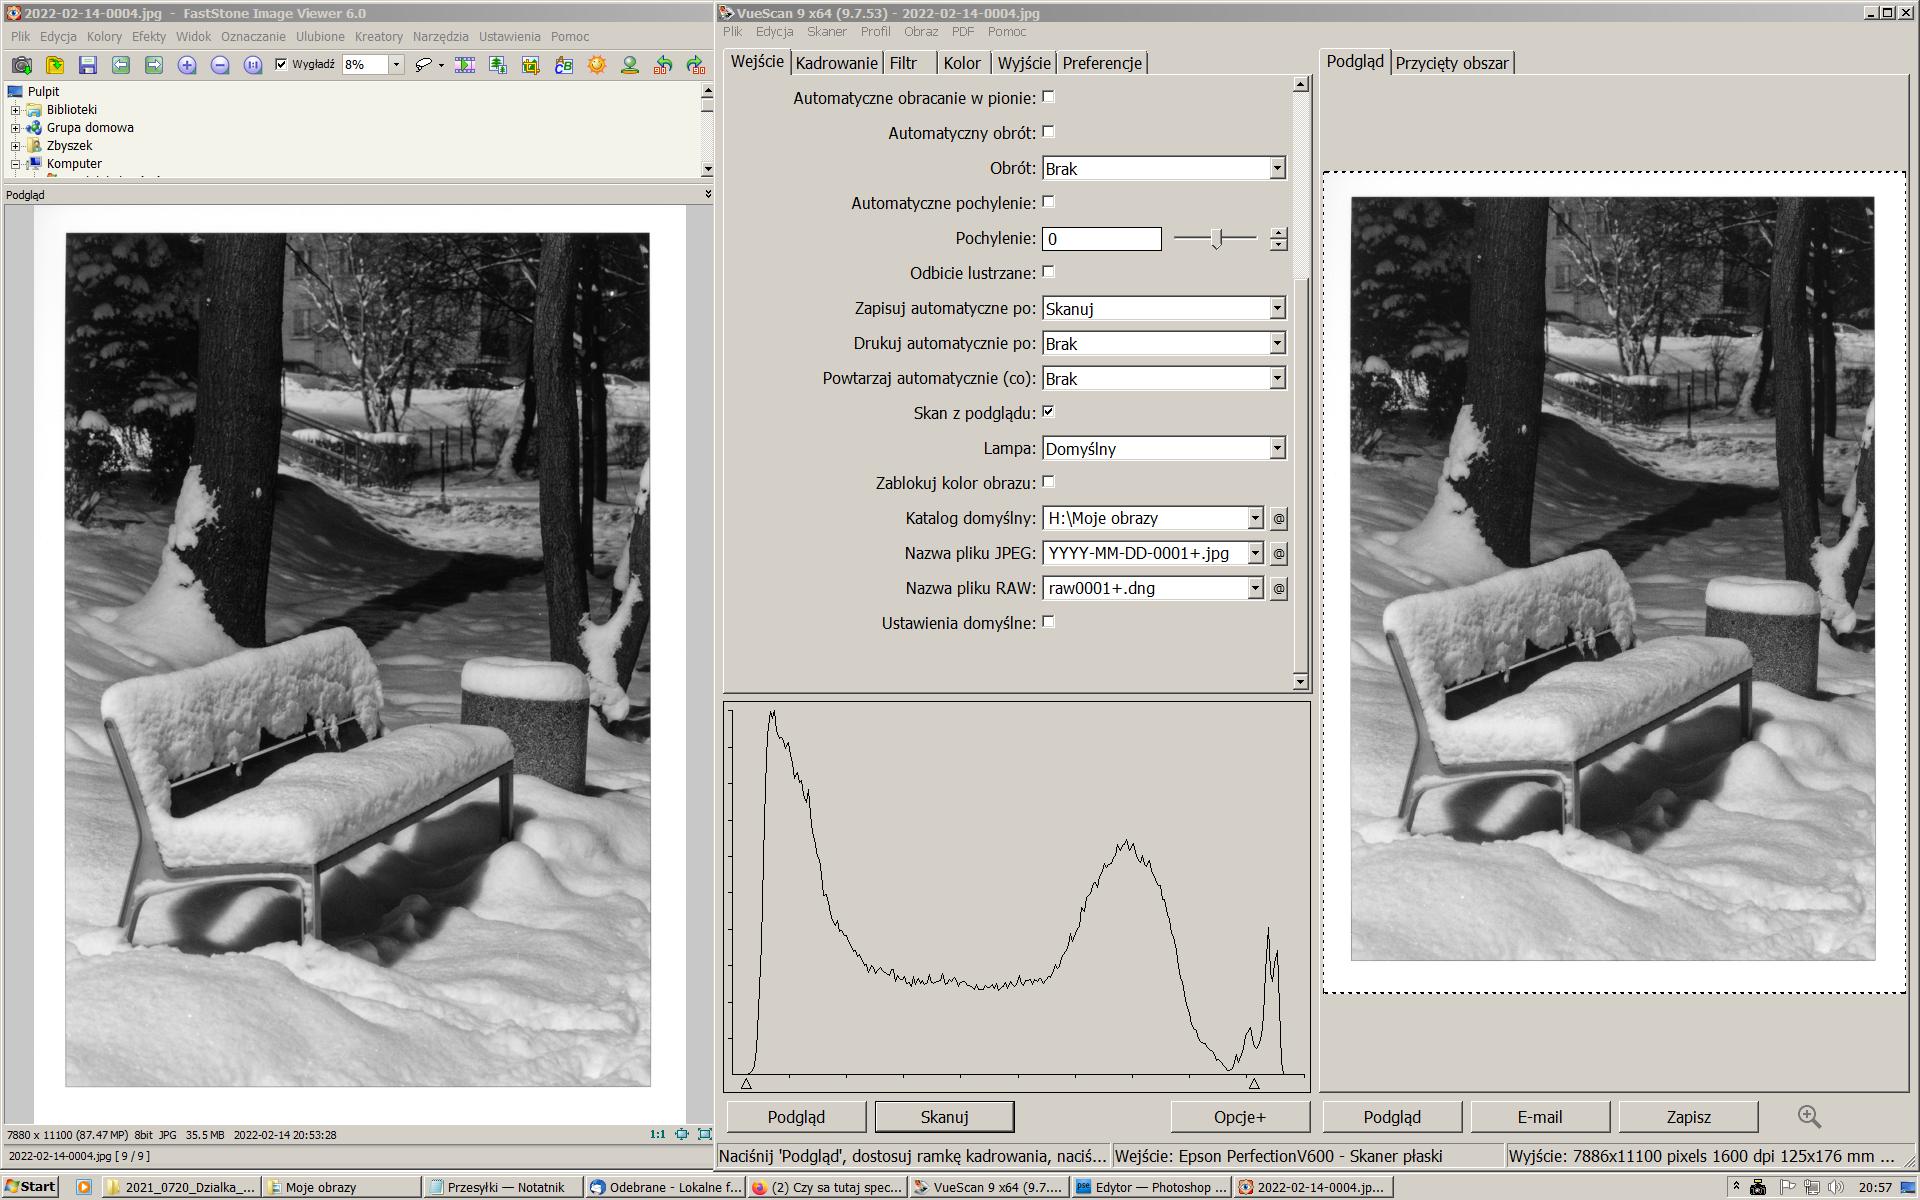Click the rotate left 90 icon
1920x1200 pixels.
point(663,65)
